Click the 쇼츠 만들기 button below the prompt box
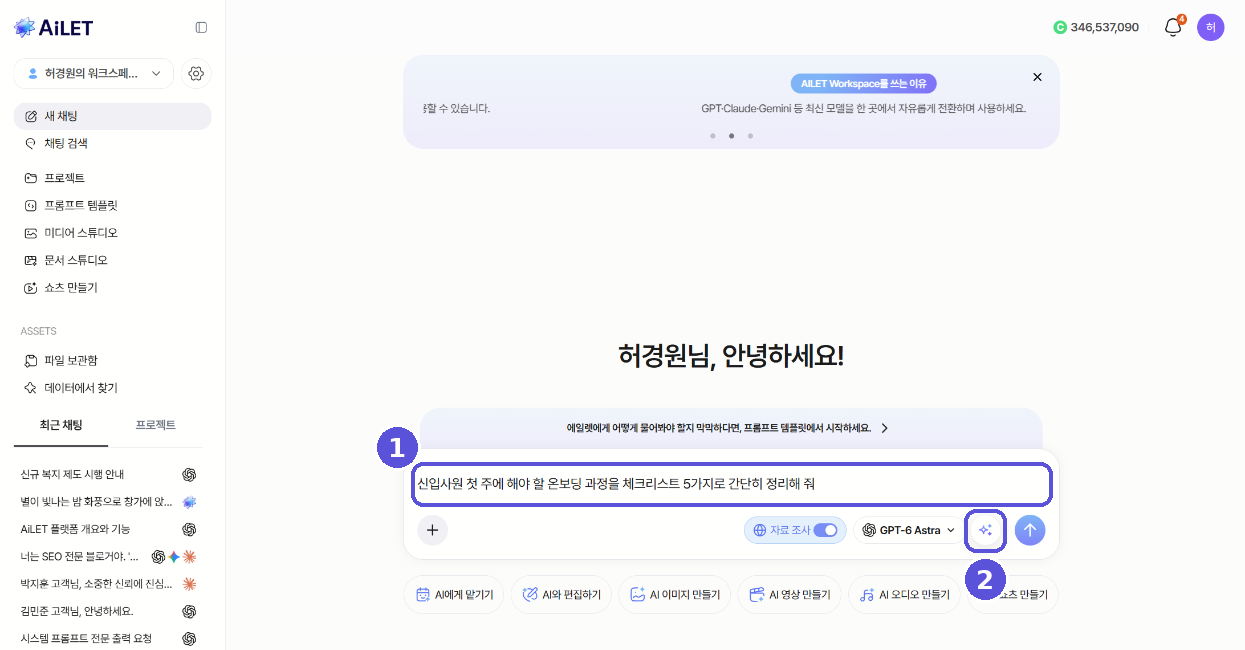Screen dimensions: 1245x650 (1013, 594)
